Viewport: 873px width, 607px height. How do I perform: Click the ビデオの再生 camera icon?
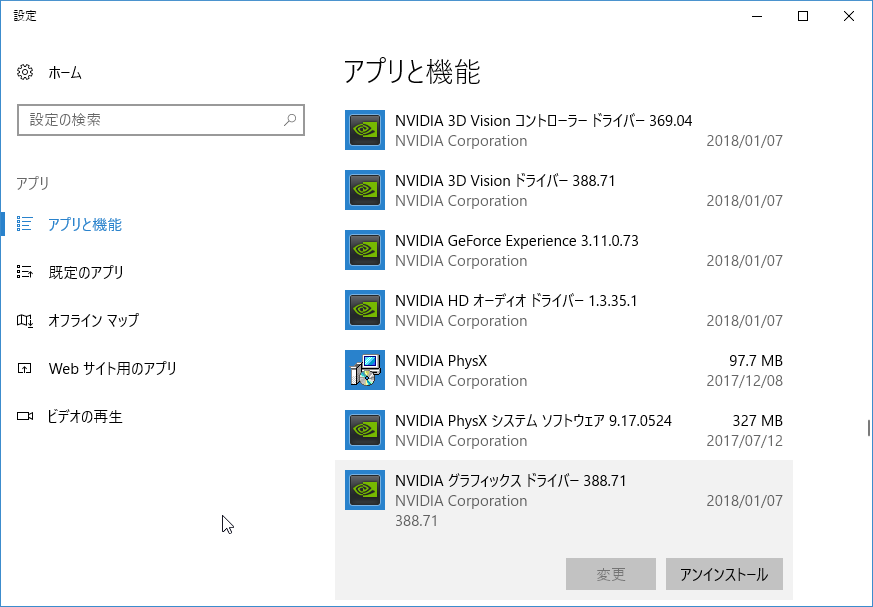pyautogui.click(x=24, y=416)
